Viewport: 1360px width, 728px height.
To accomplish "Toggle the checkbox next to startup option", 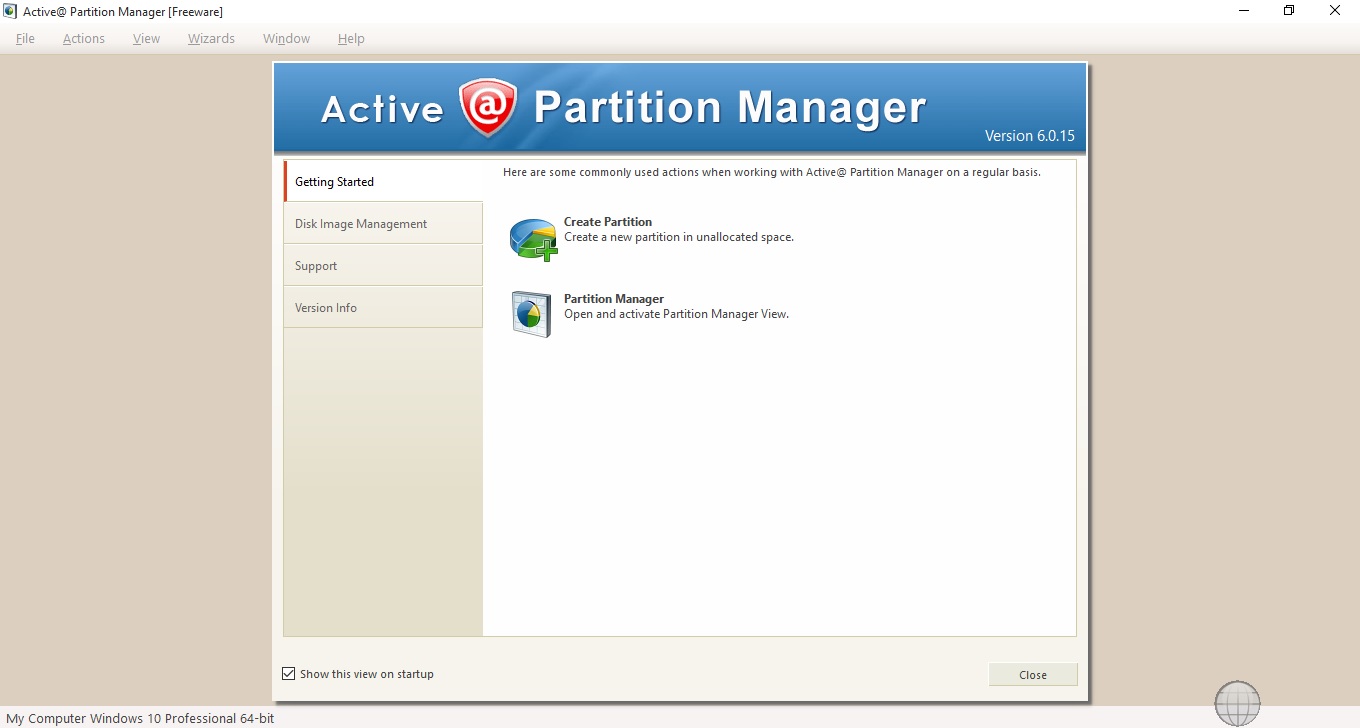I will [288, 673].
